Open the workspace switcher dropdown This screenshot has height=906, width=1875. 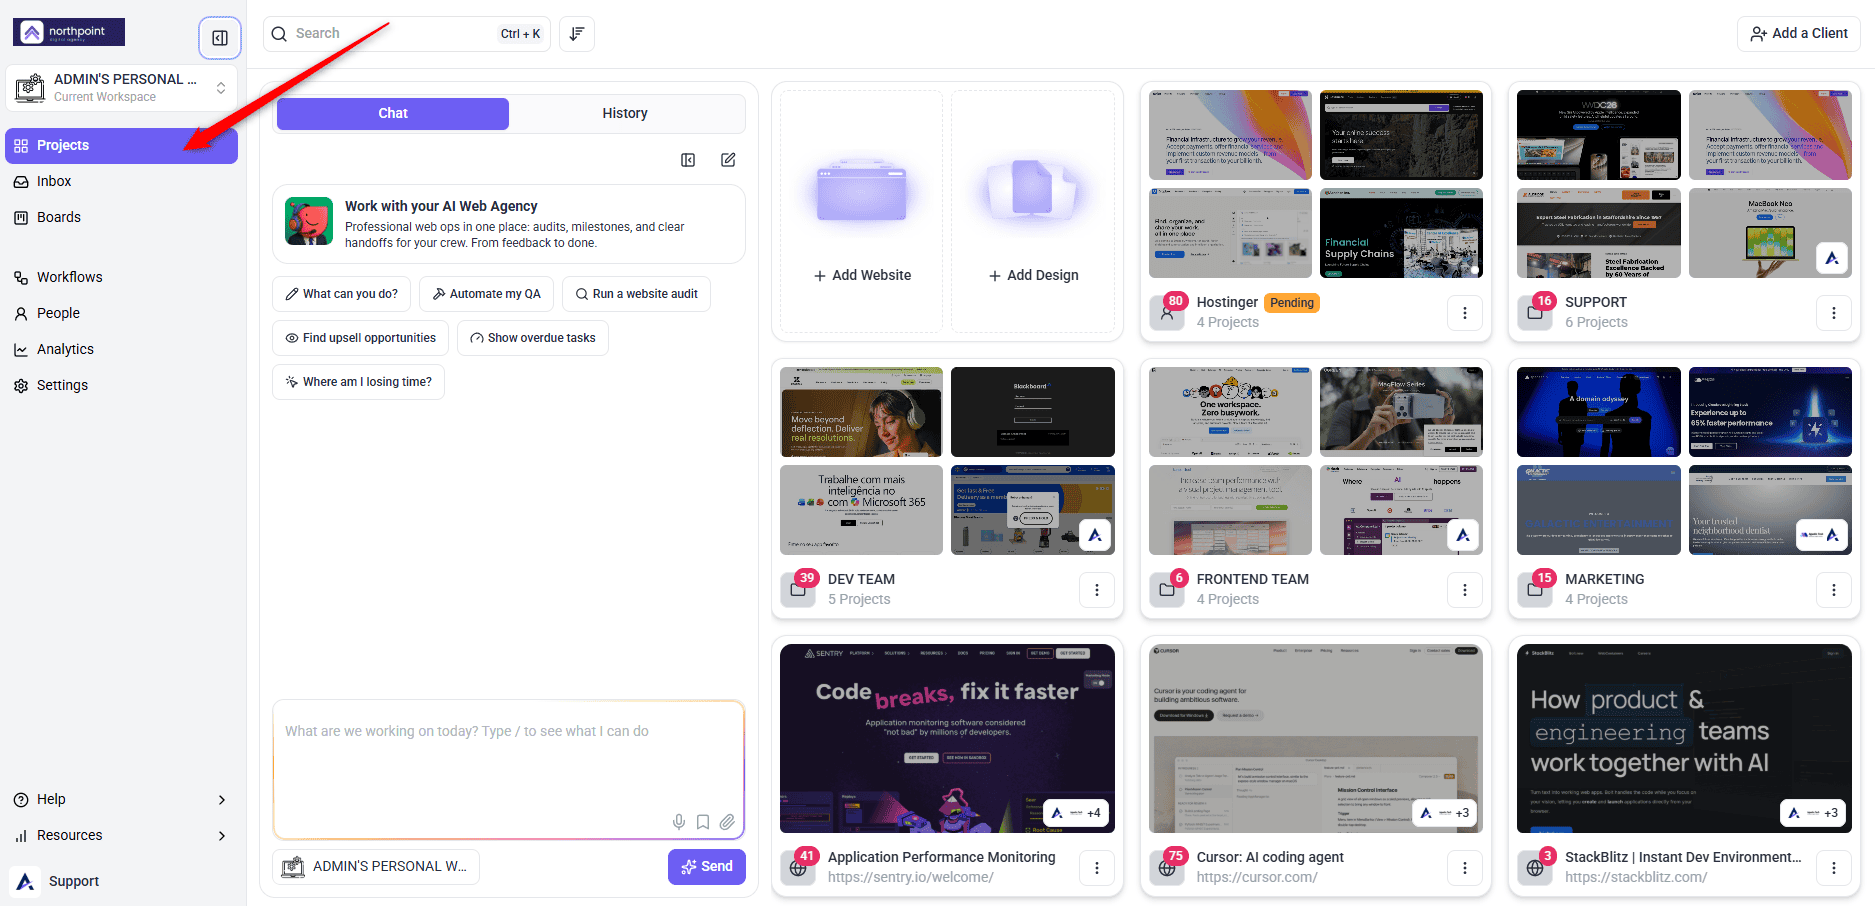point(121,88)
